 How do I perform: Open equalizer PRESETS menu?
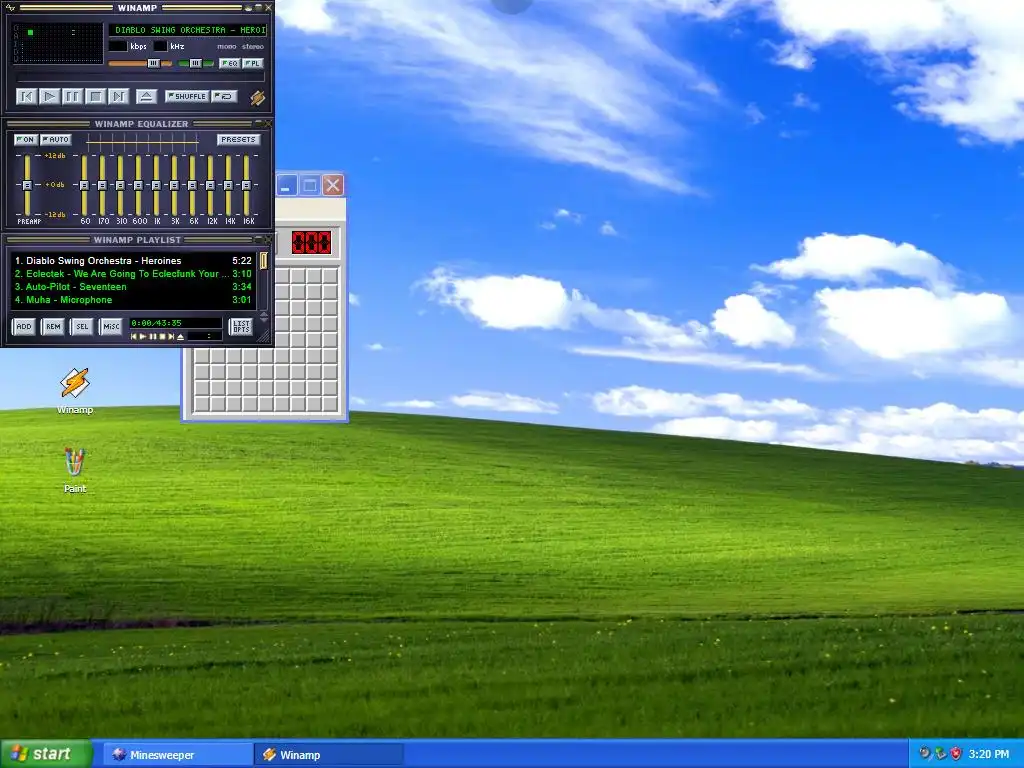pyautogui.click(x=238, y=139)
